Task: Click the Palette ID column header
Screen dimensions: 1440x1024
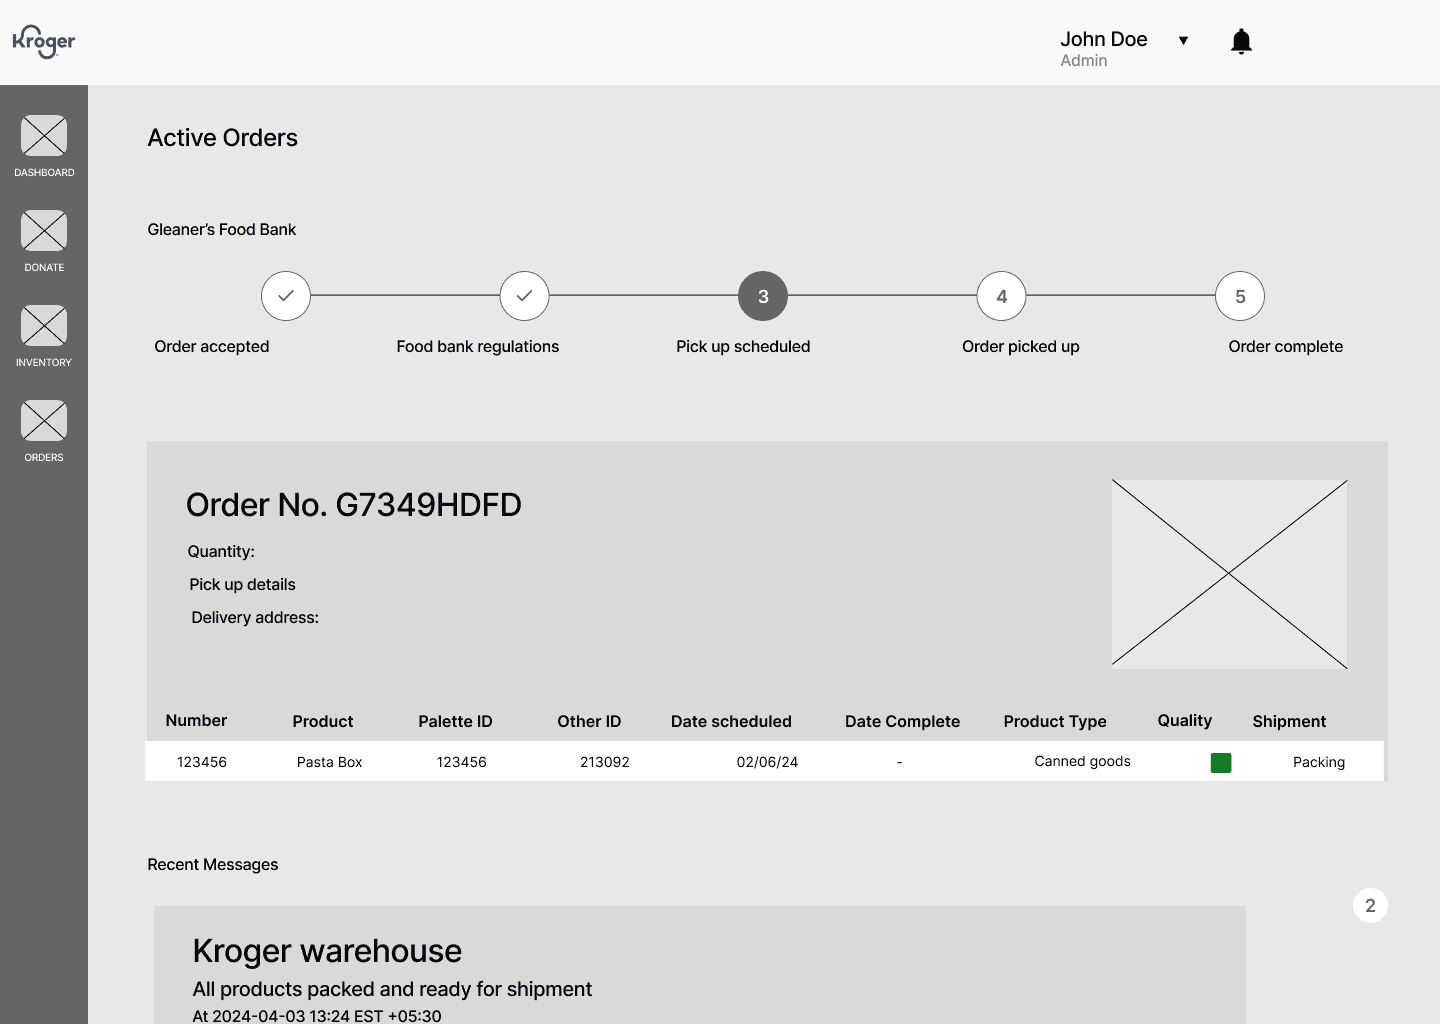Action: (455, 721)
